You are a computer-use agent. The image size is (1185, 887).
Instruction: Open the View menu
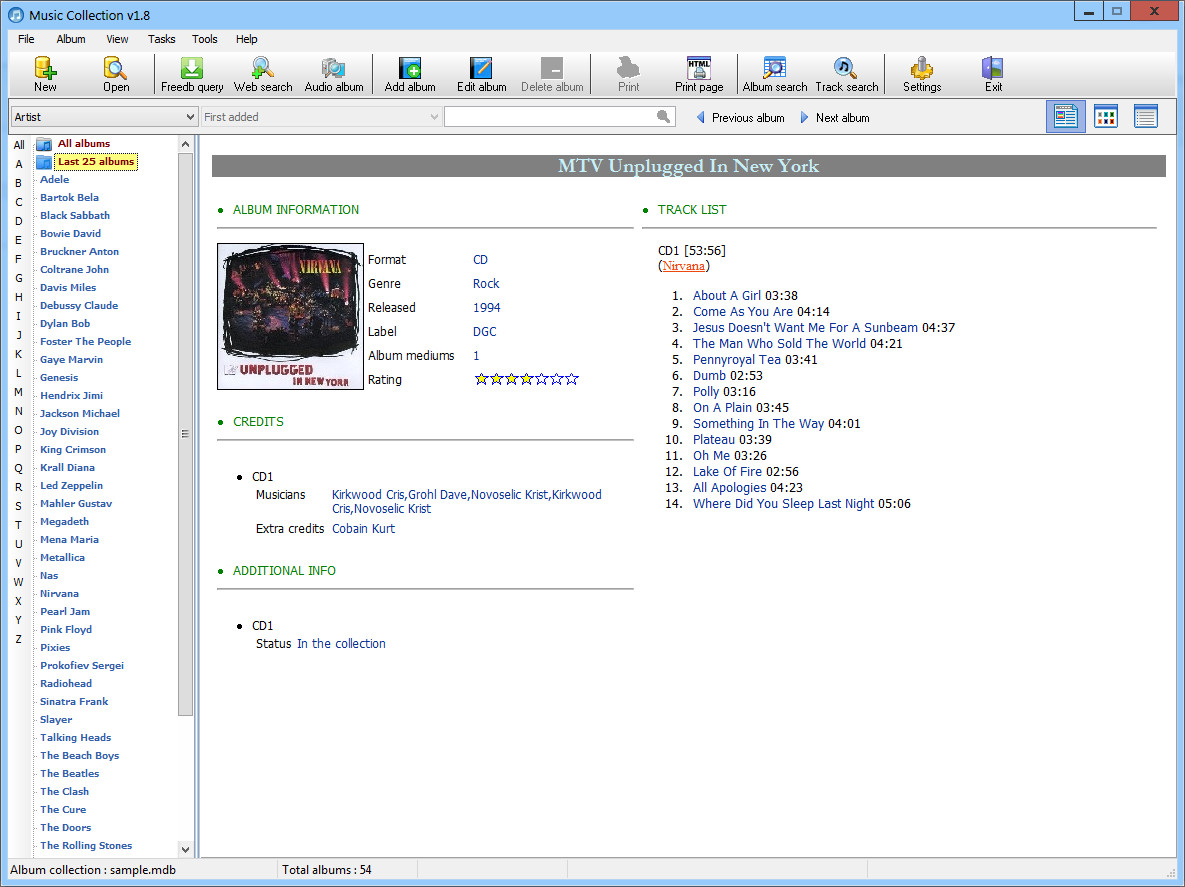(117, 39)
